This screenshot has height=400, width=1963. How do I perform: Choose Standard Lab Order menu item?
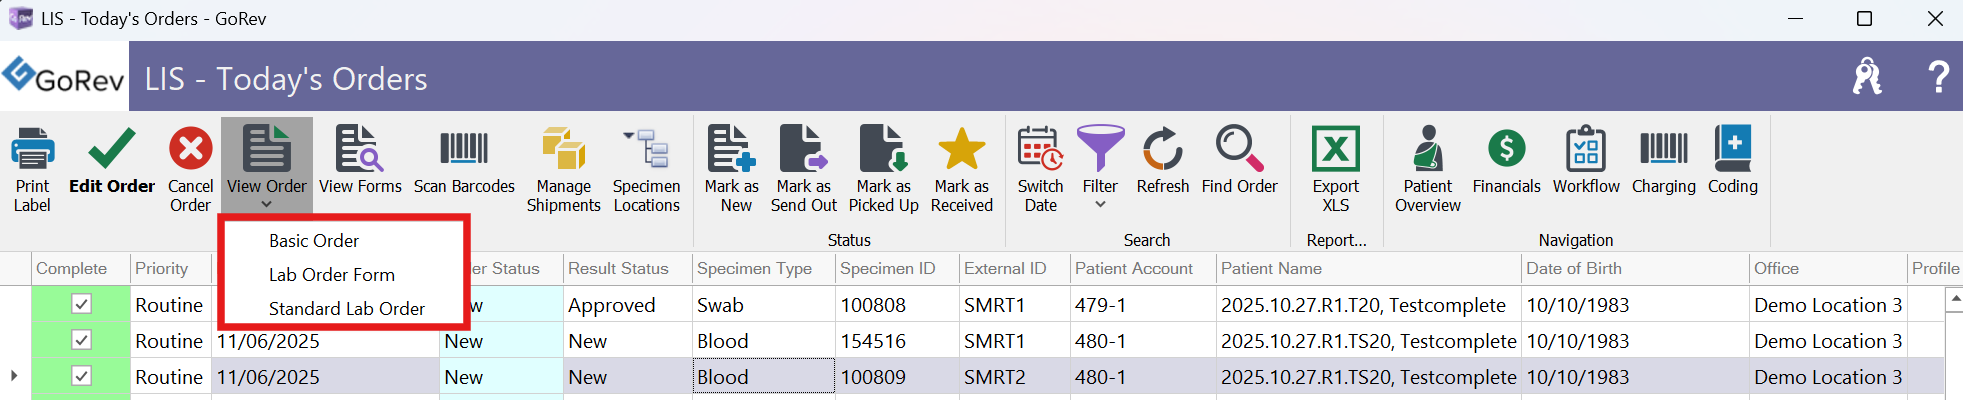[347, 309]
